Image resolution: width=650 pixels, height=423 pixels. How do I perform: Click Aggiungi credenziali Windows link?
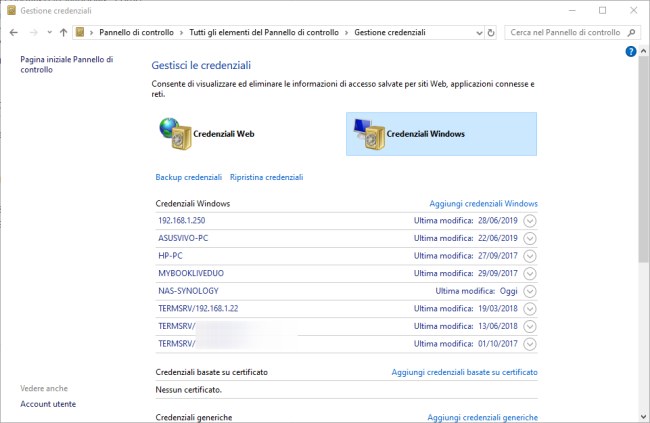[483, 204]
